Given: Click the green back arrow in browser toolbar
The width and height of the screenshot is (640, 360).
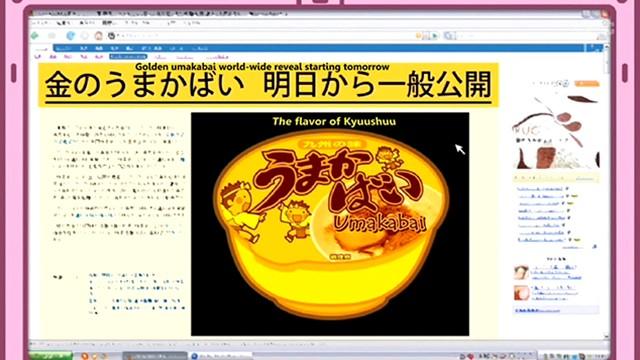Looking at the screenshot, I should pos(35,36).
